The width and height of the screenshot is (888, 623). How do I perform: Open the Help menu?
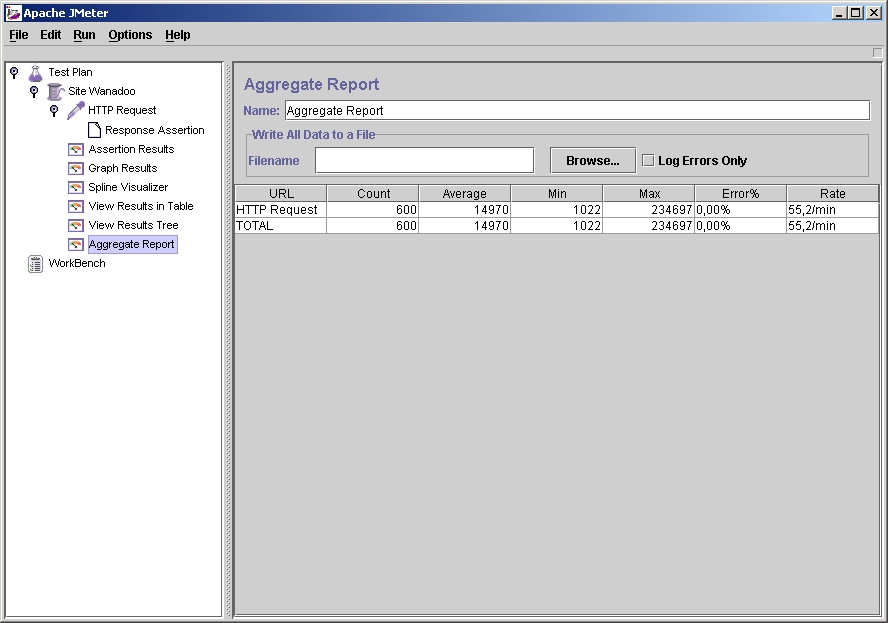click(177, 35)
